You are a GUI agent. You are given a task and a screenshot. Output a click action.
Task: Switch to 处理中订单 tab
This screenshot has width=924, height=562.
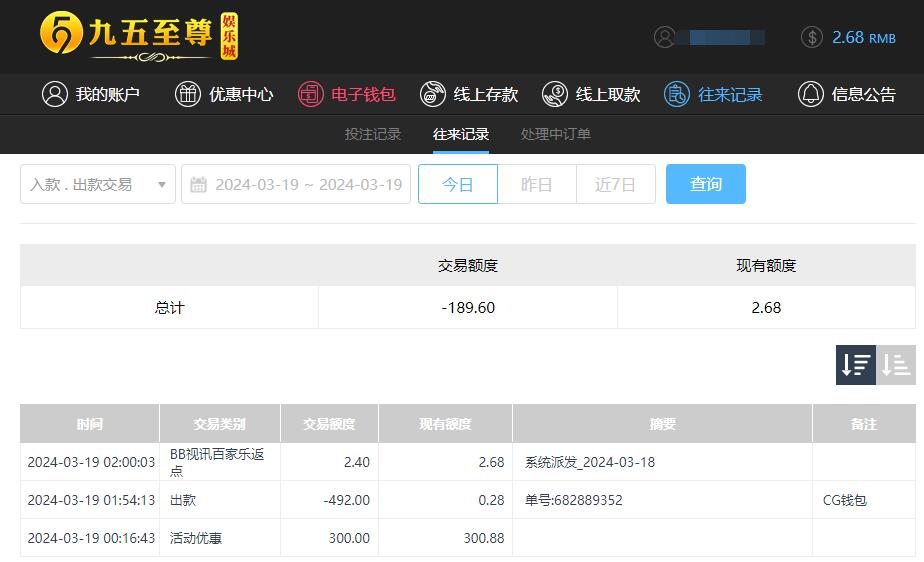tap(556, 134)
